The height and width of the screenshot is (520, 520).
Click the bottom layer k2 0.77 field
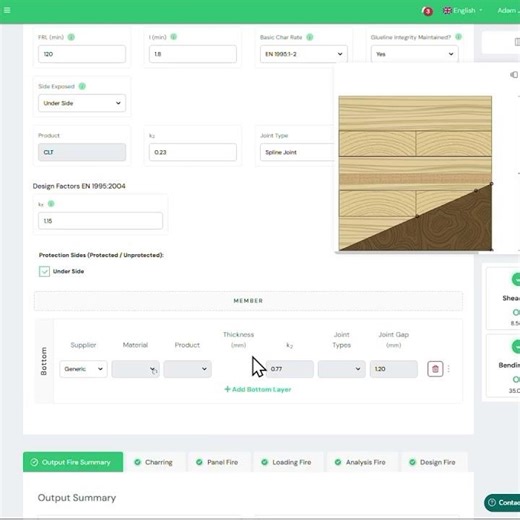290,369
